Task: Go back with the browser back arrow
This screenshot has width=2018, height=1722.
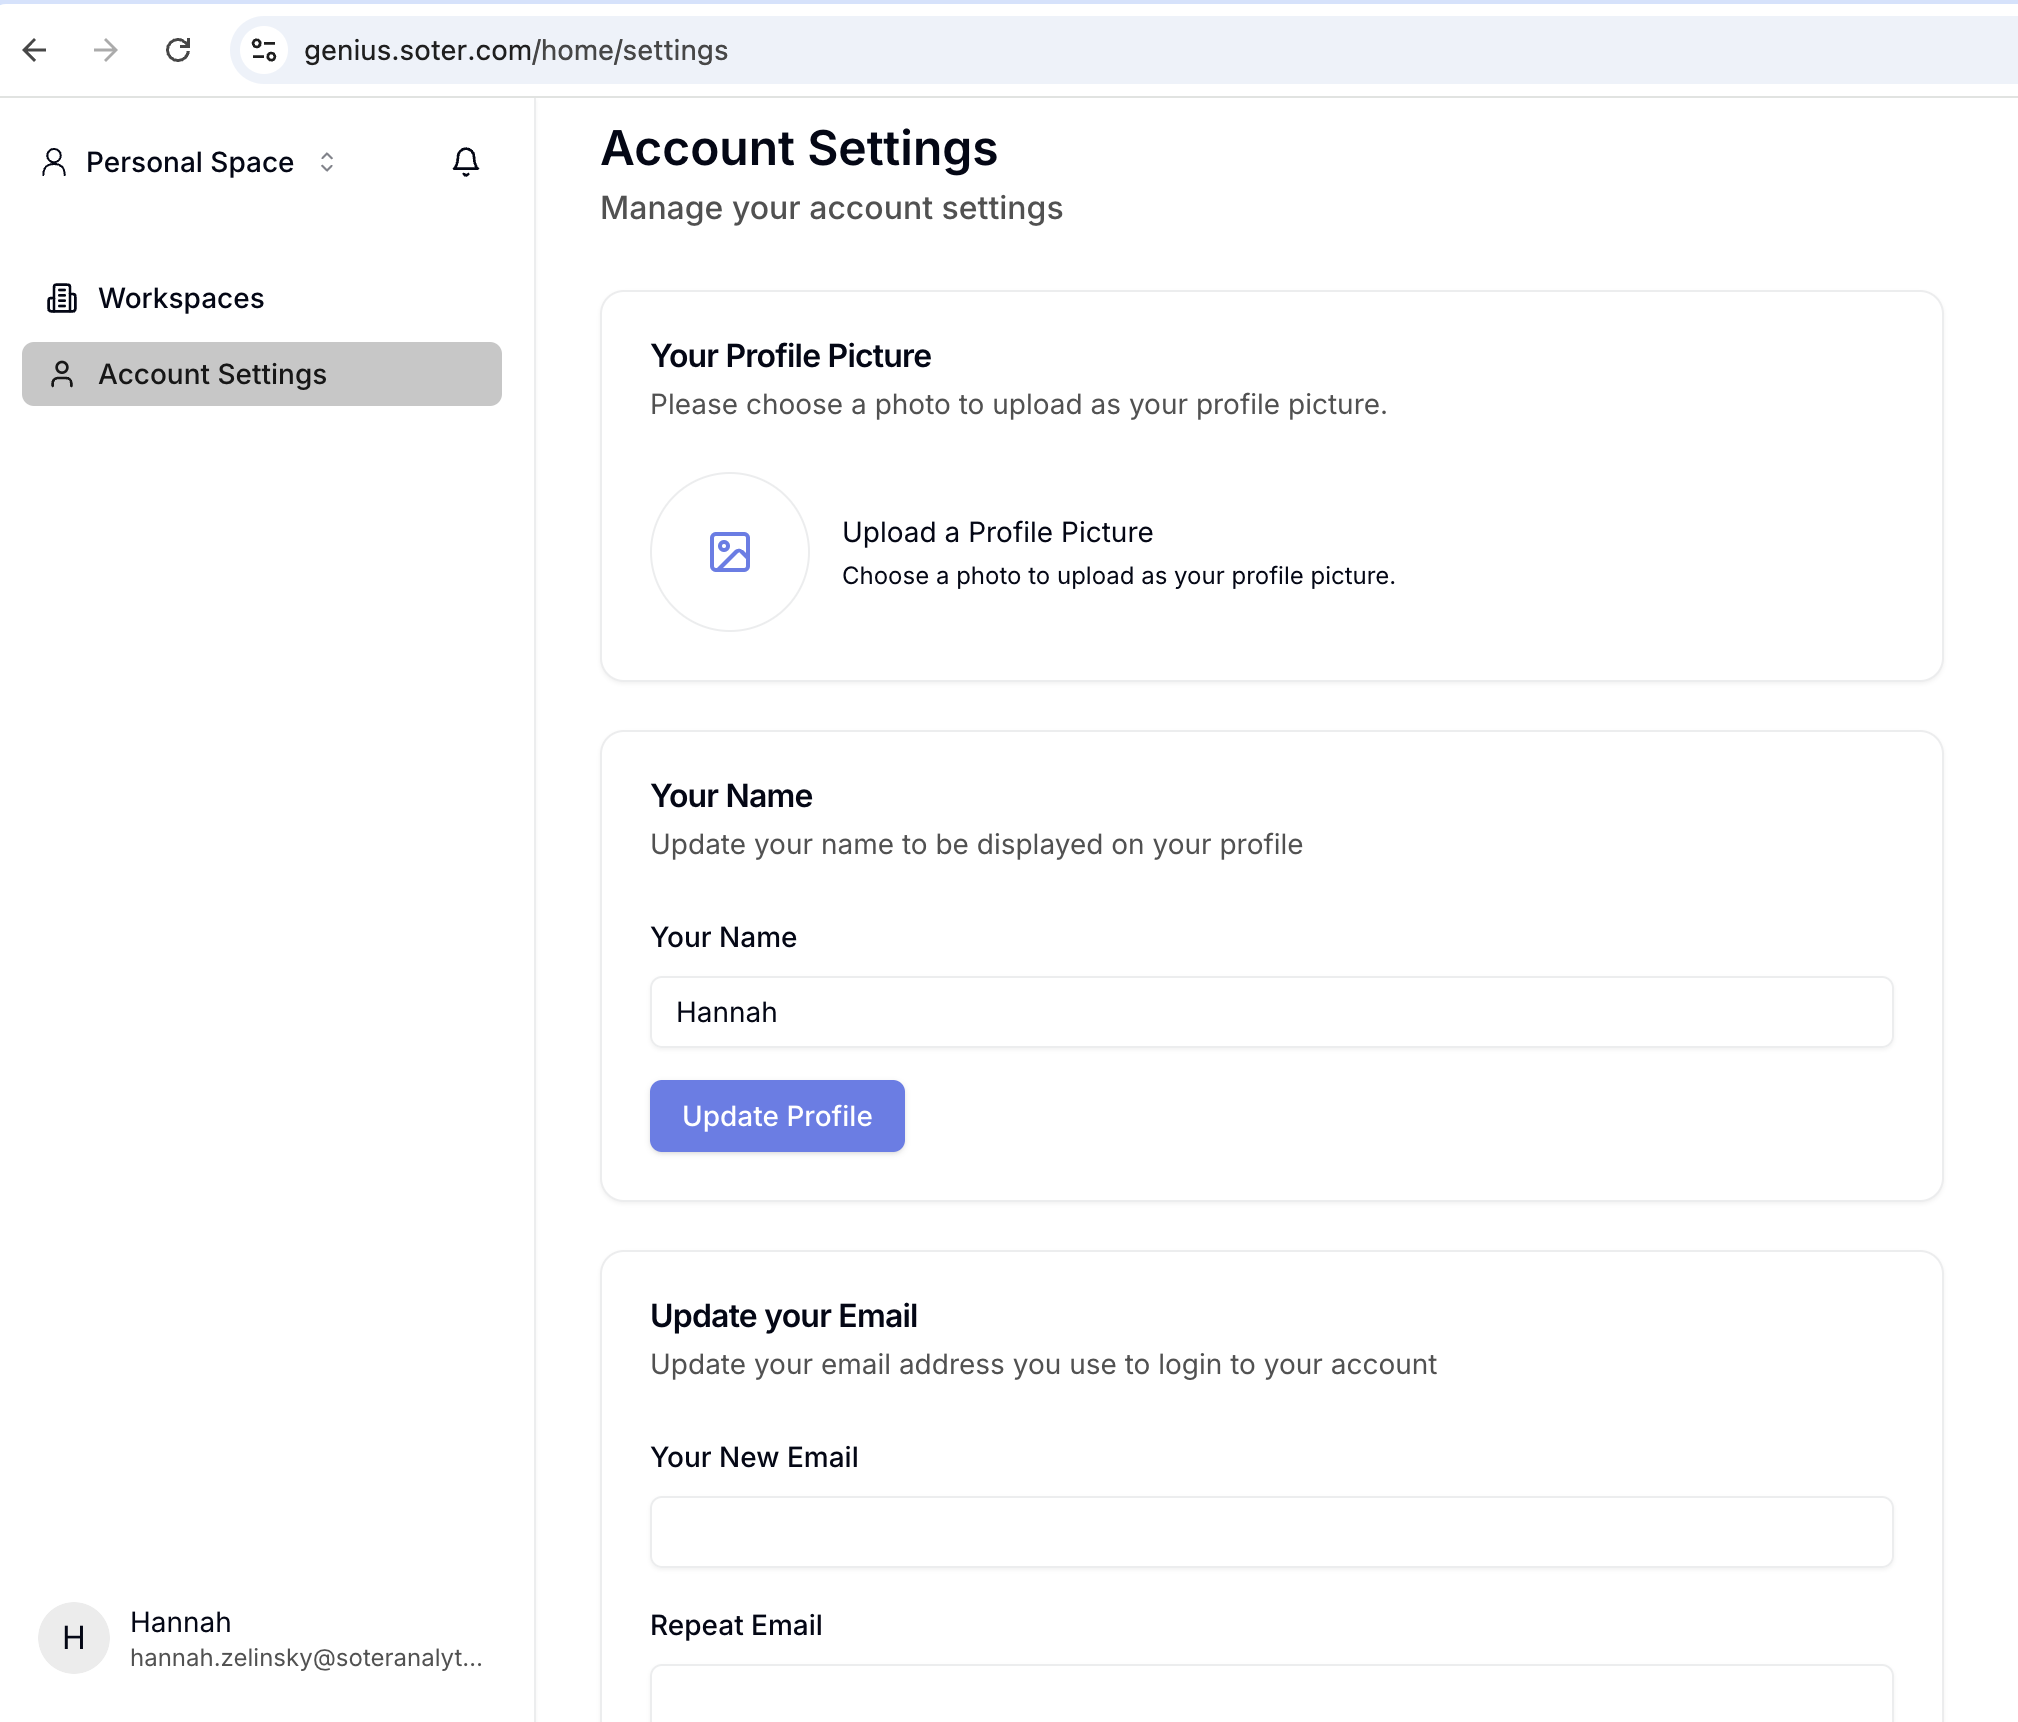Action: (x=35, y=50)
